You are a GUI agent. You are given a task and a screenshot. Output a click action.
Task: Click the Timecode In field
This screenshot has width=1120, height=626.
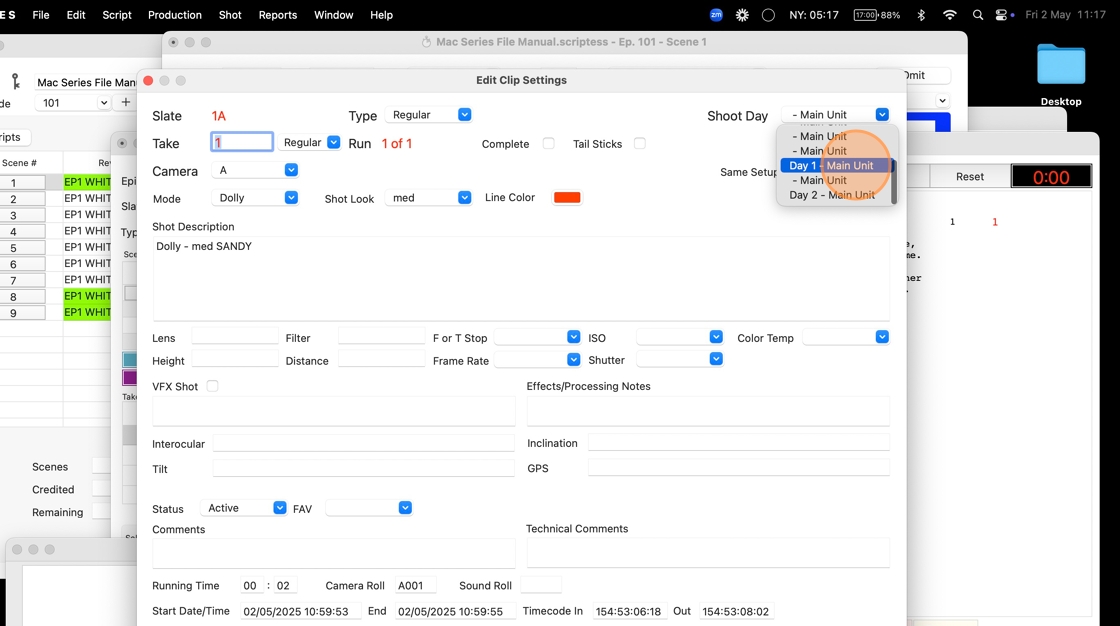629,611
